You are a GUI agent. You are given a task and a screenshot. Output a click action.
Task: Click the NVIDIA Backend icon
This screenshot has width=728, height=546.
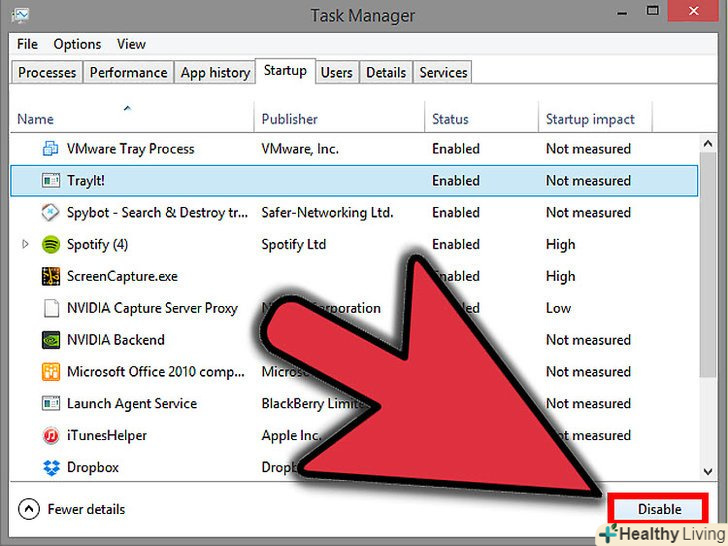tap(51, 340)
